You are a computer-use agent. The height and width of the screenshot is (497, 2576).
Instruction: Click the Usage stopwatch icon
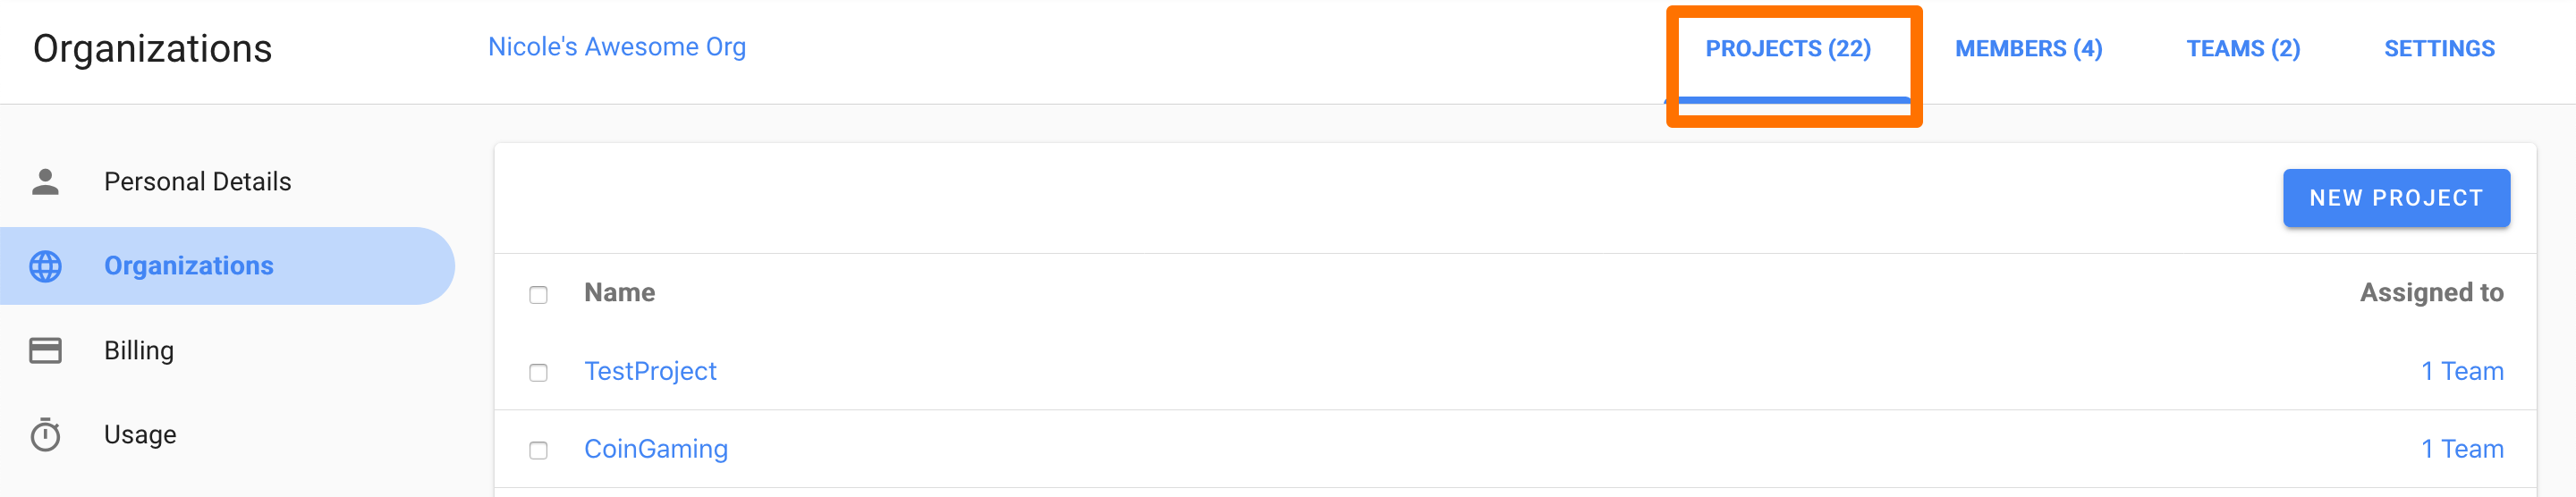click(x=45, y=434)
